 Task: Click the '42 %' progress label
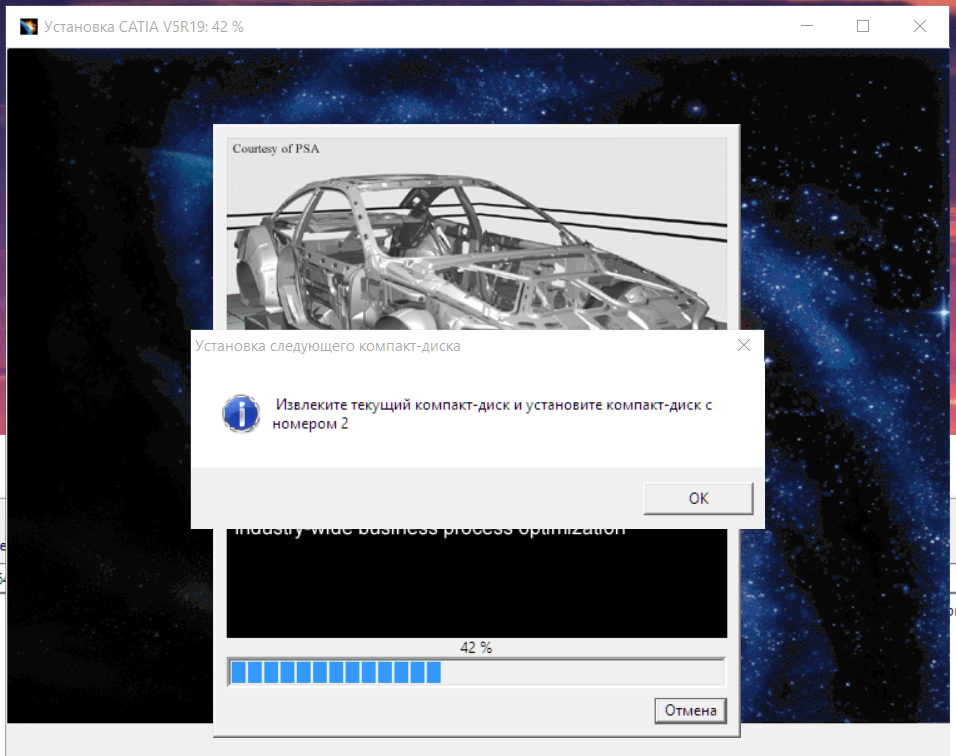coord(476,647)
